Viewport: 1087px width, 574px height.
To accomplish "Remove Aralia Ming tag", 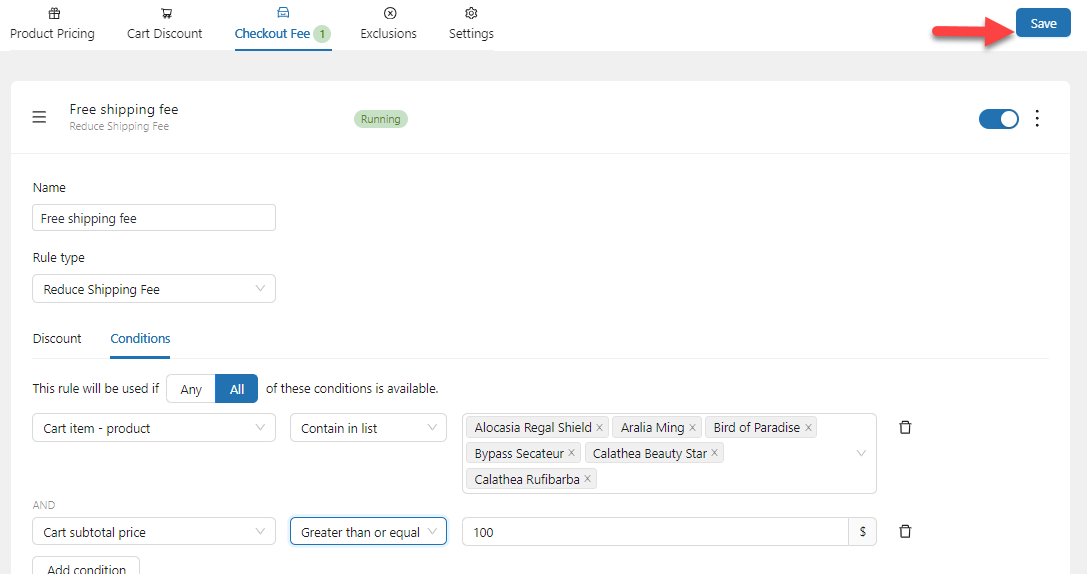I will point(692,428).
